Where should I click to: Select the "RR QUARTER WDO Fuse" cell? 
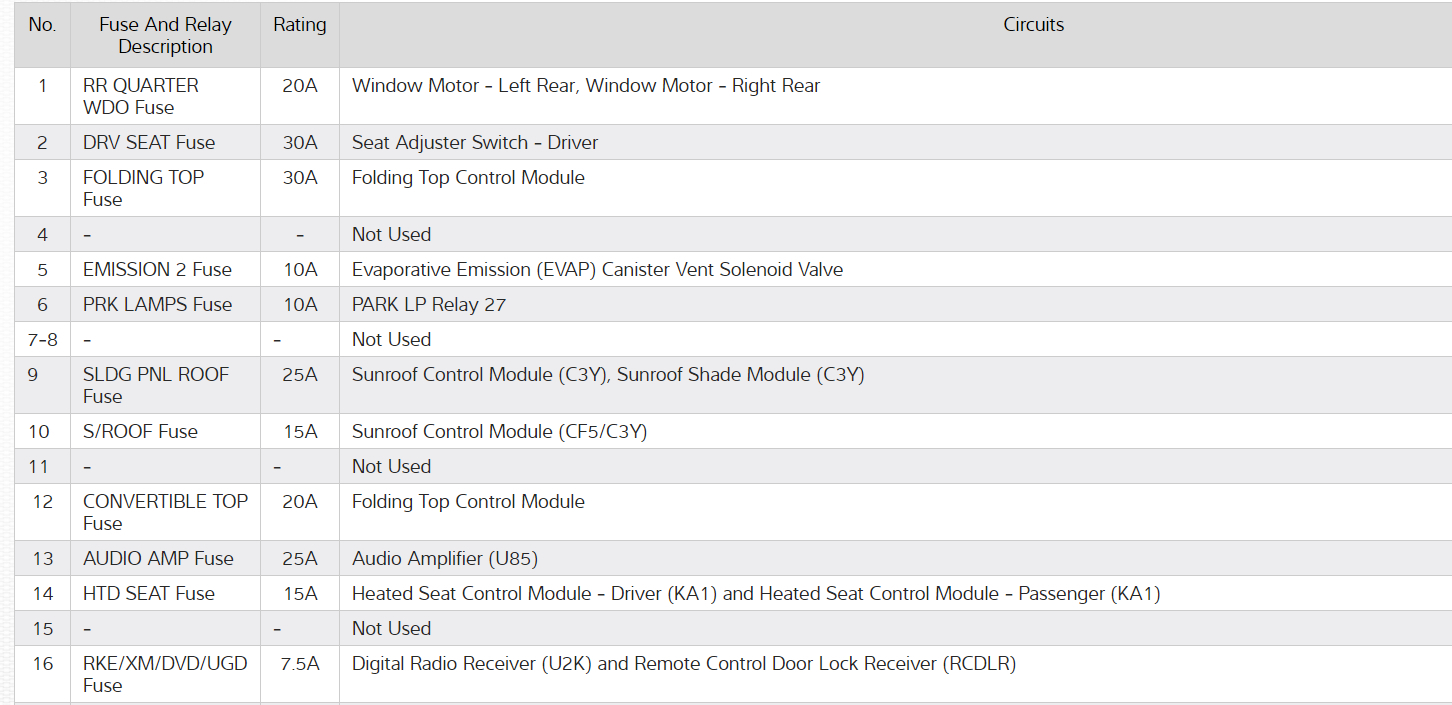(141, 96)
